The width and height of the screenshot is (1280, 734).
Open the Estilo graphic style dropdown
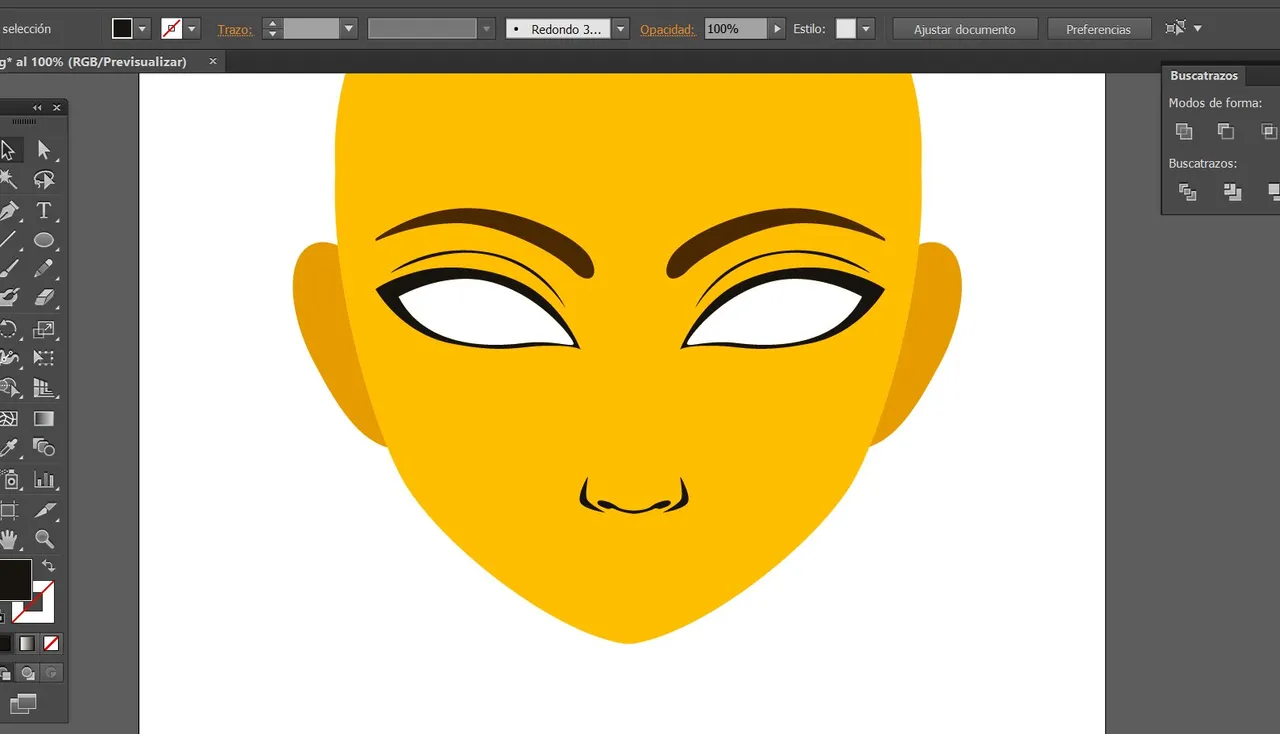pos(867,29)
